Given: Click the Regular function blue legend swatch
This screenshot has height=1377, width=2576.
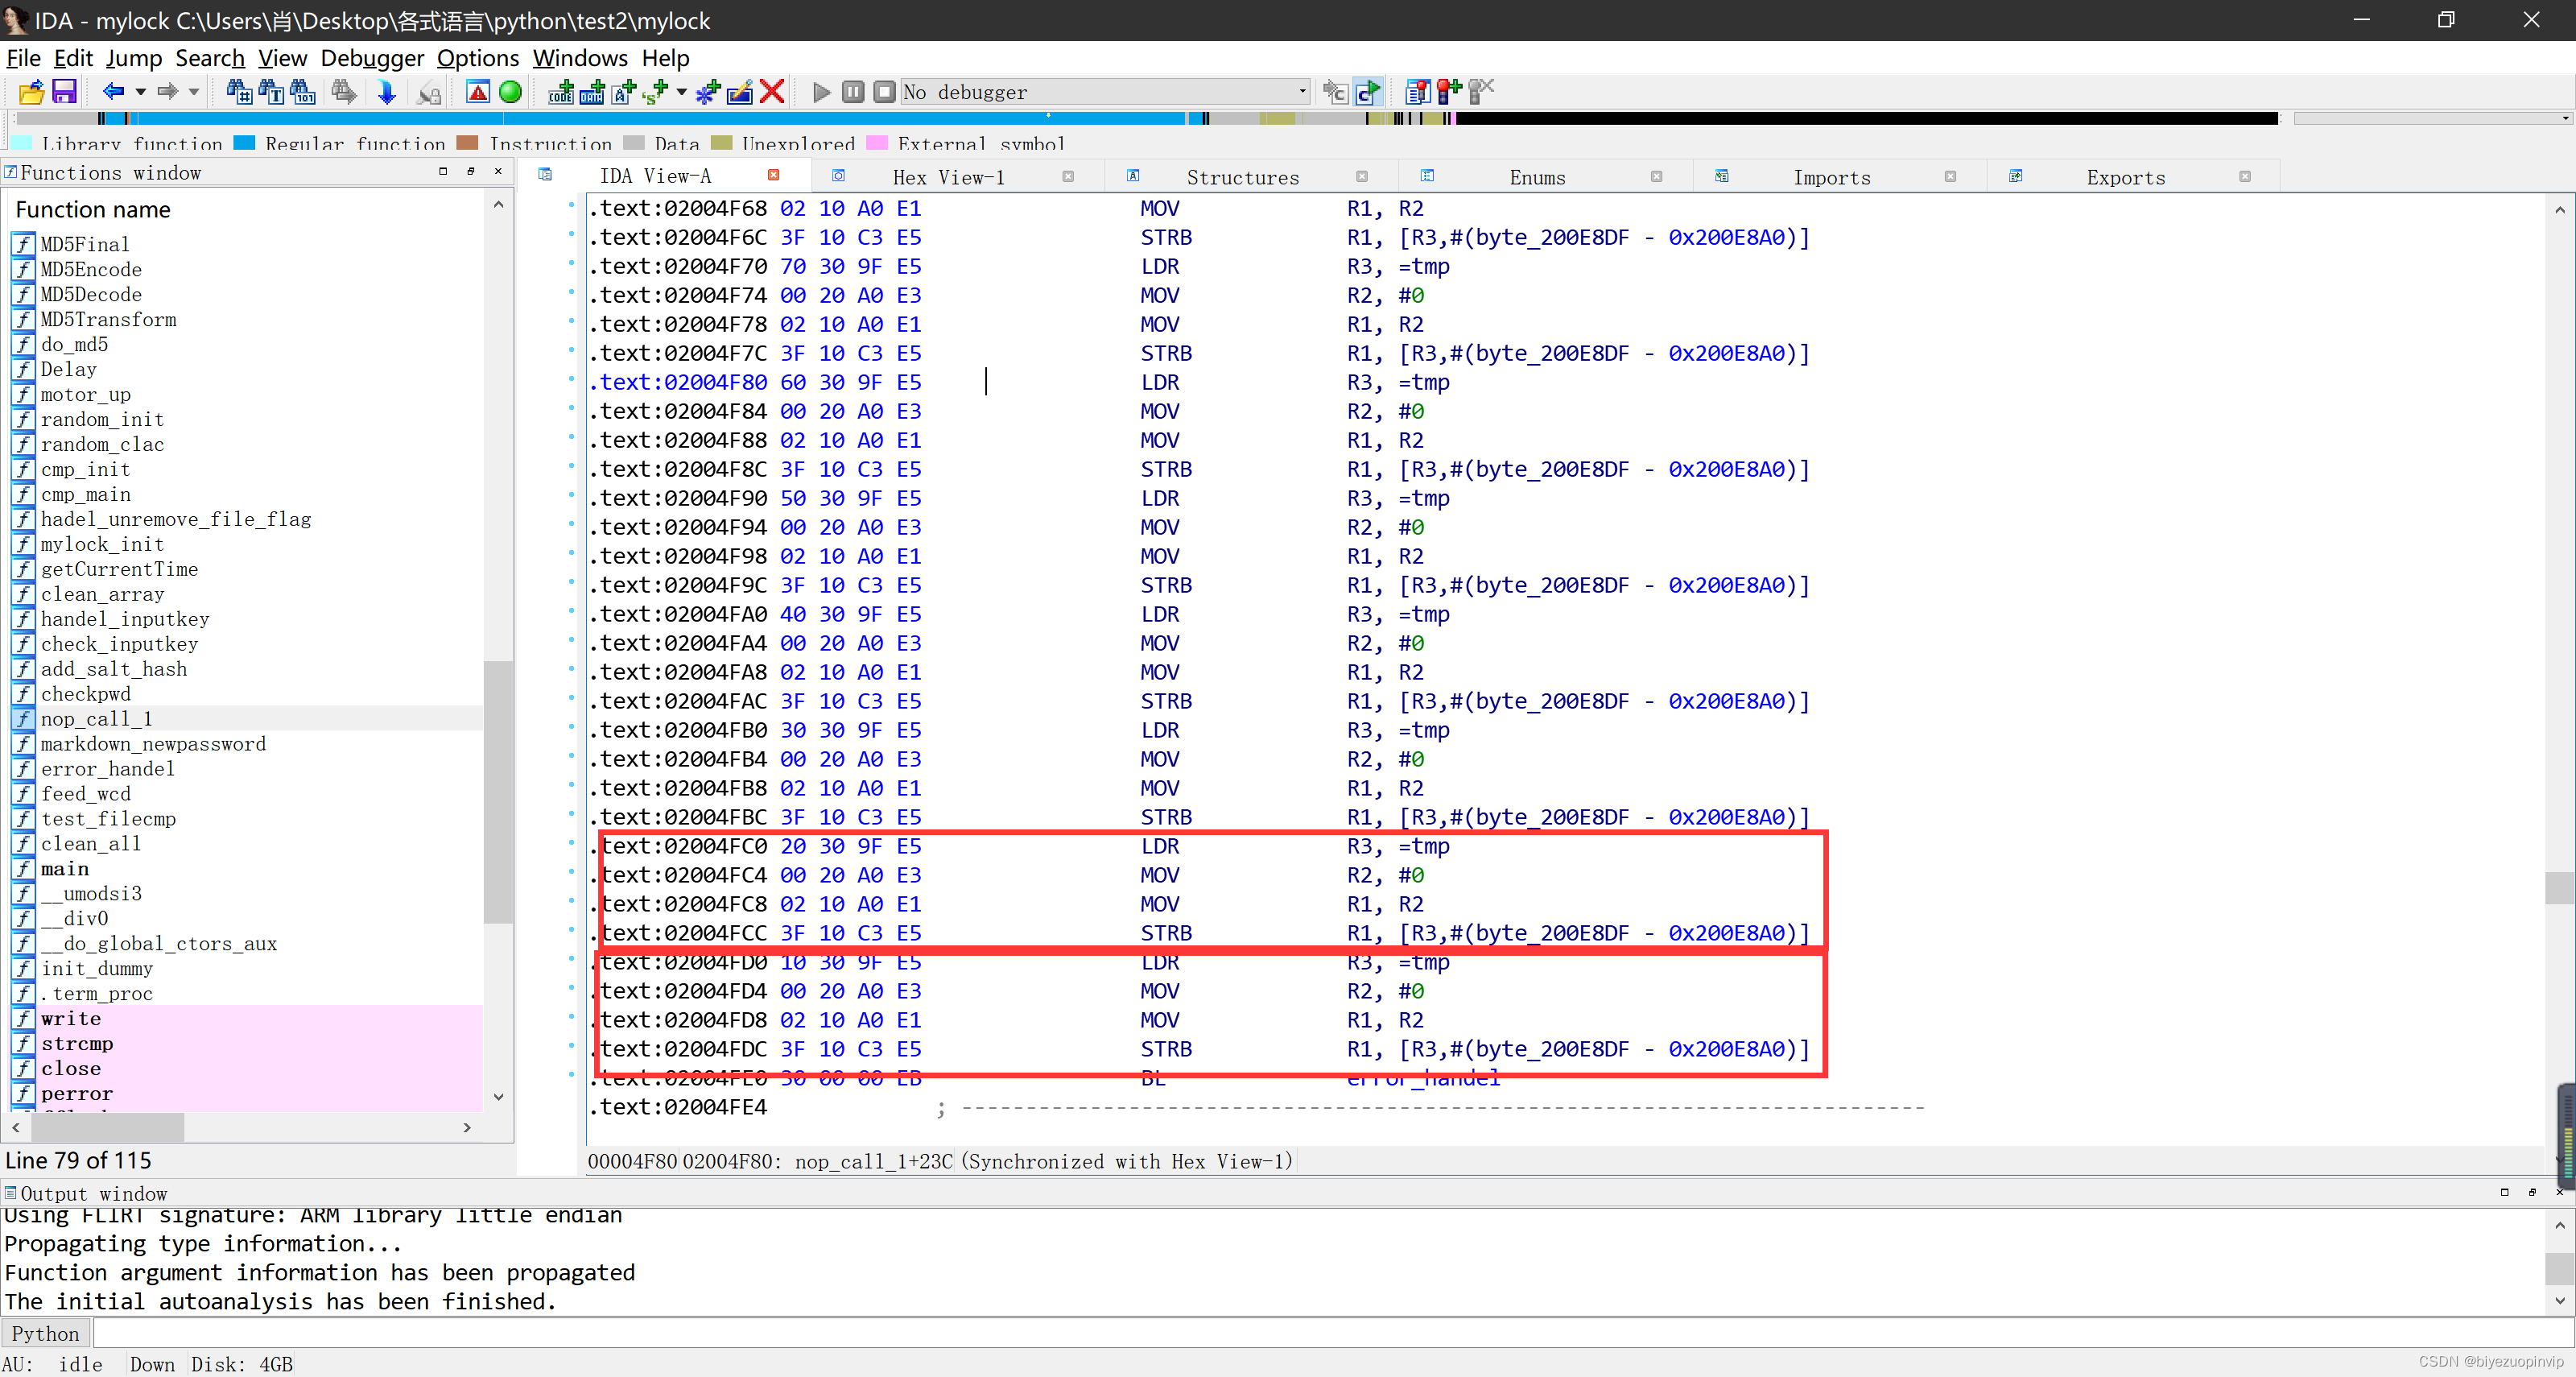Looking at the screenshot, I should [x=245, y=143].
